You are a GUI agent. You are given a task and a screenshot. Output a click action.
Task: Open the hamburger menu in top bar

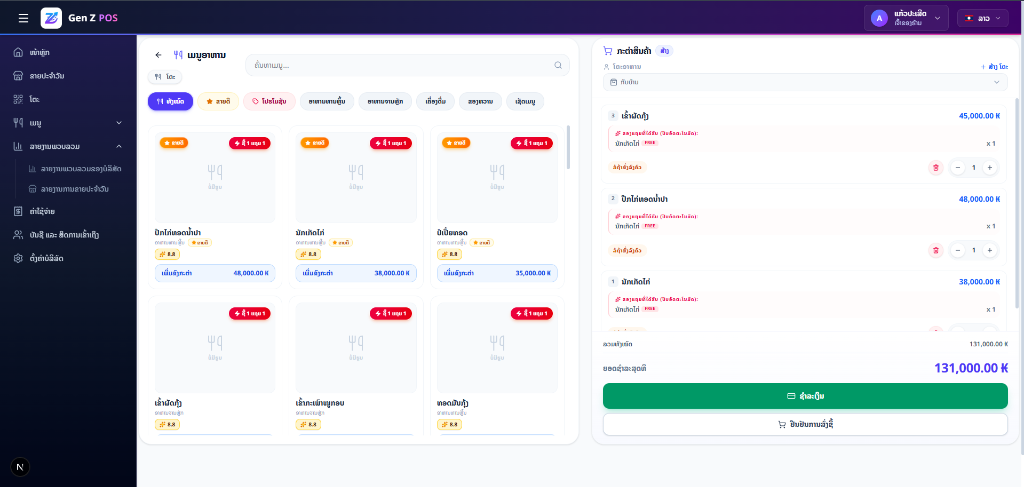click(24, 18)
